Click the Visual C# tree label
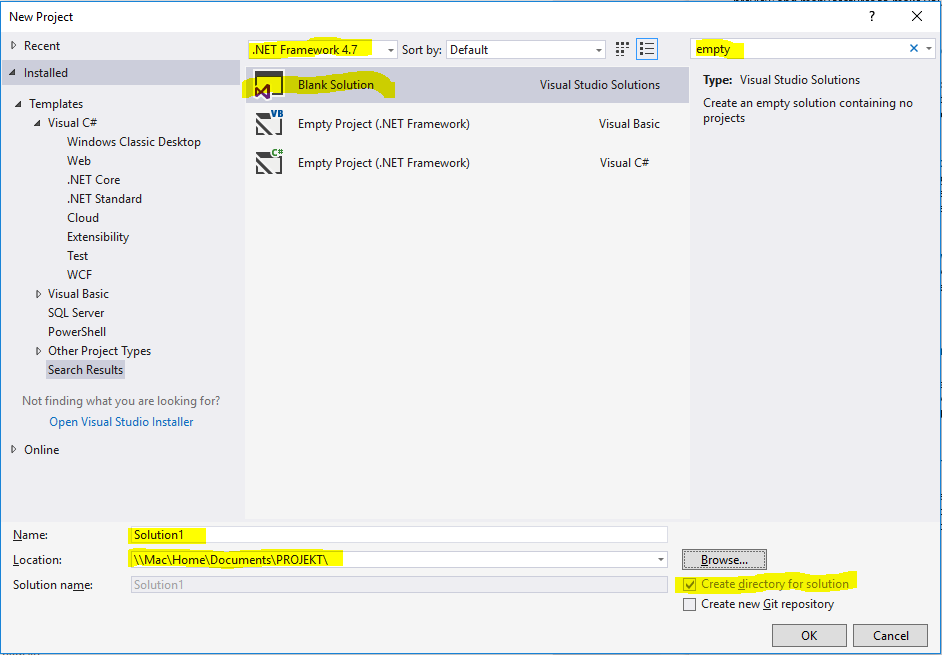 click(72, 123)
